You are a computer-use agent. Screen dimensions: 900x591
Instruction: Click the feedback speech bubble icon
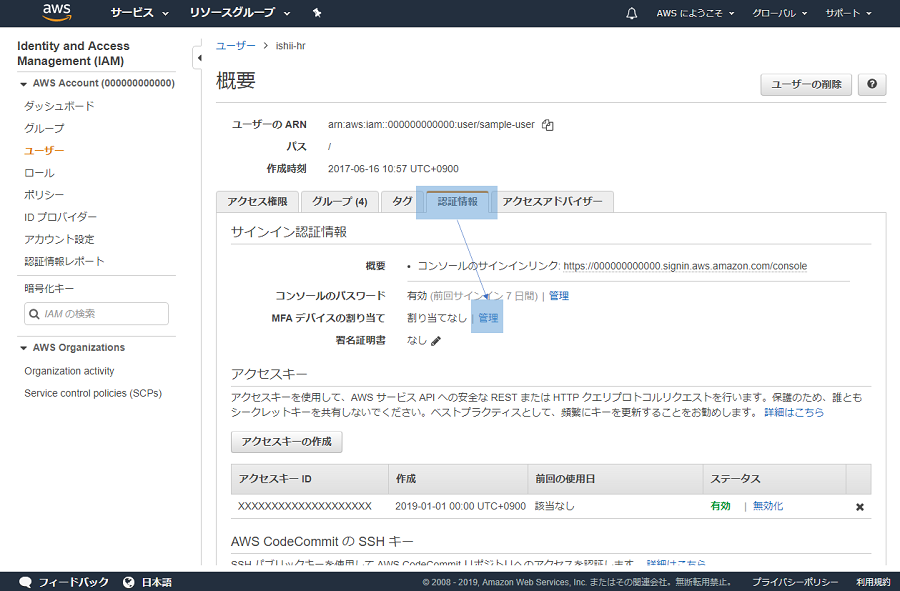(25, 582)
